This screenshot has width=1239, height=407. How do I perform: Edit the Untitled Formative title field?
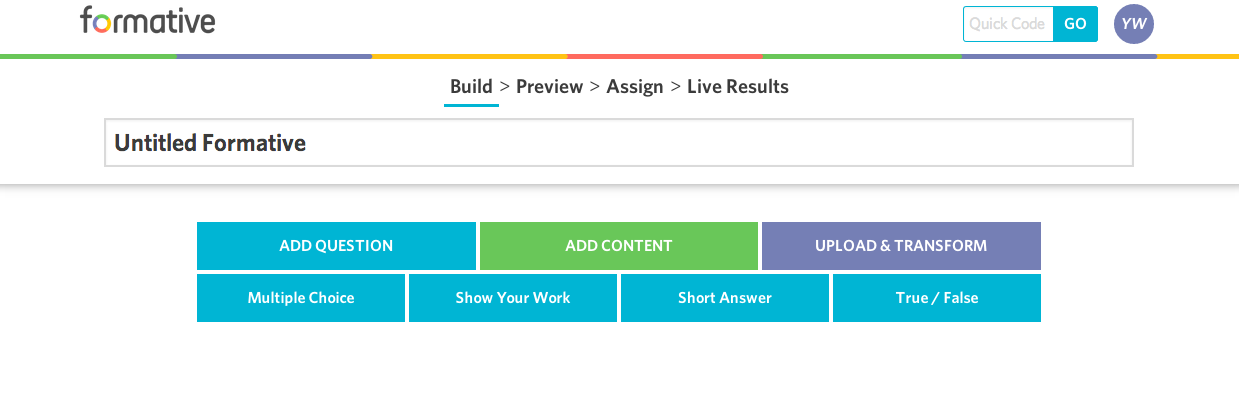pos(618,143)
